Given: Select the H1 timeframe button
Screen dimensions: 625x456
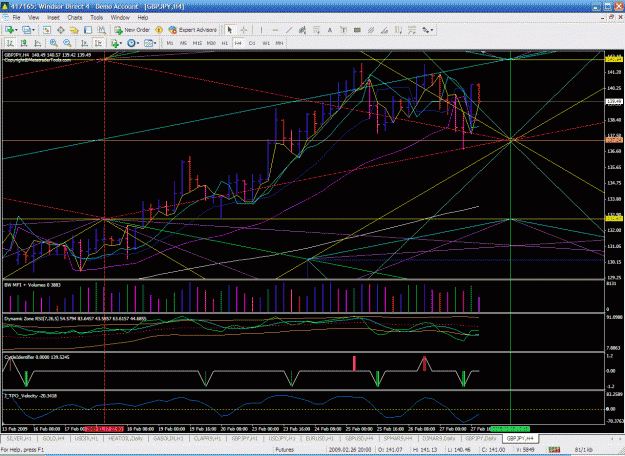Looking at the screenshot, I should (224, 43).
